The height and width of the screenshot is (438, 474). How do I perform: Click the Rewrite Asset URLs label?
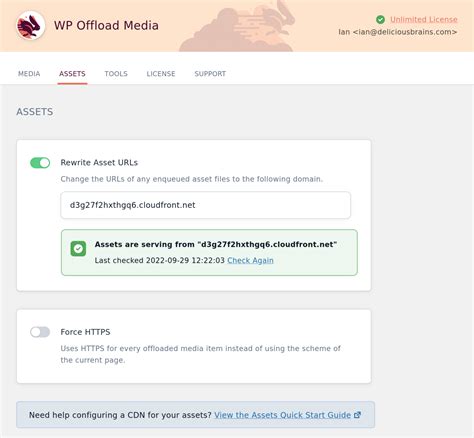99,163
